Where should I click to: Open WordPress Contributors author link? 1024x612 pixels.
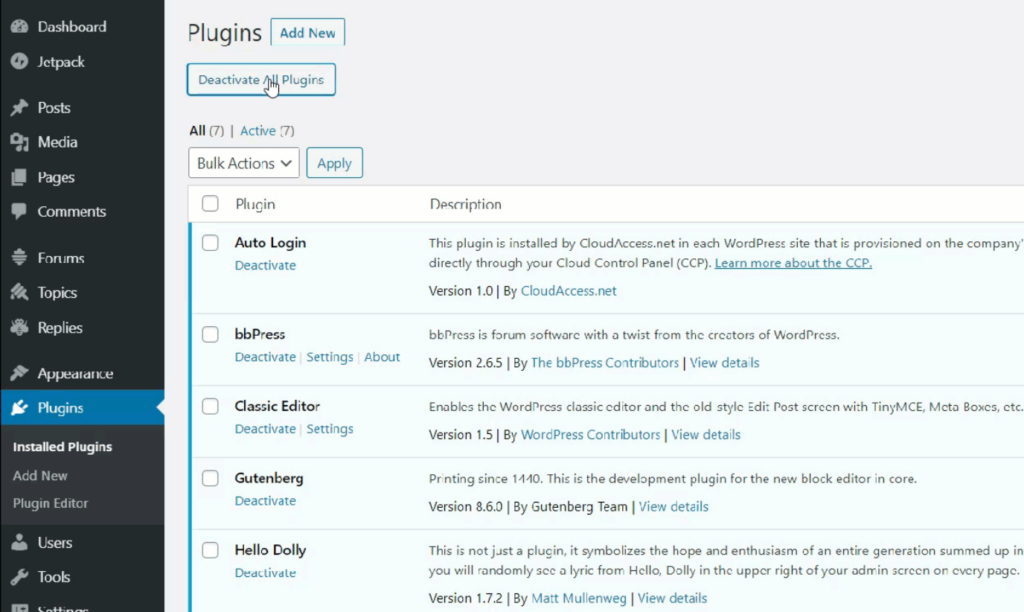[x=590, y=434]
